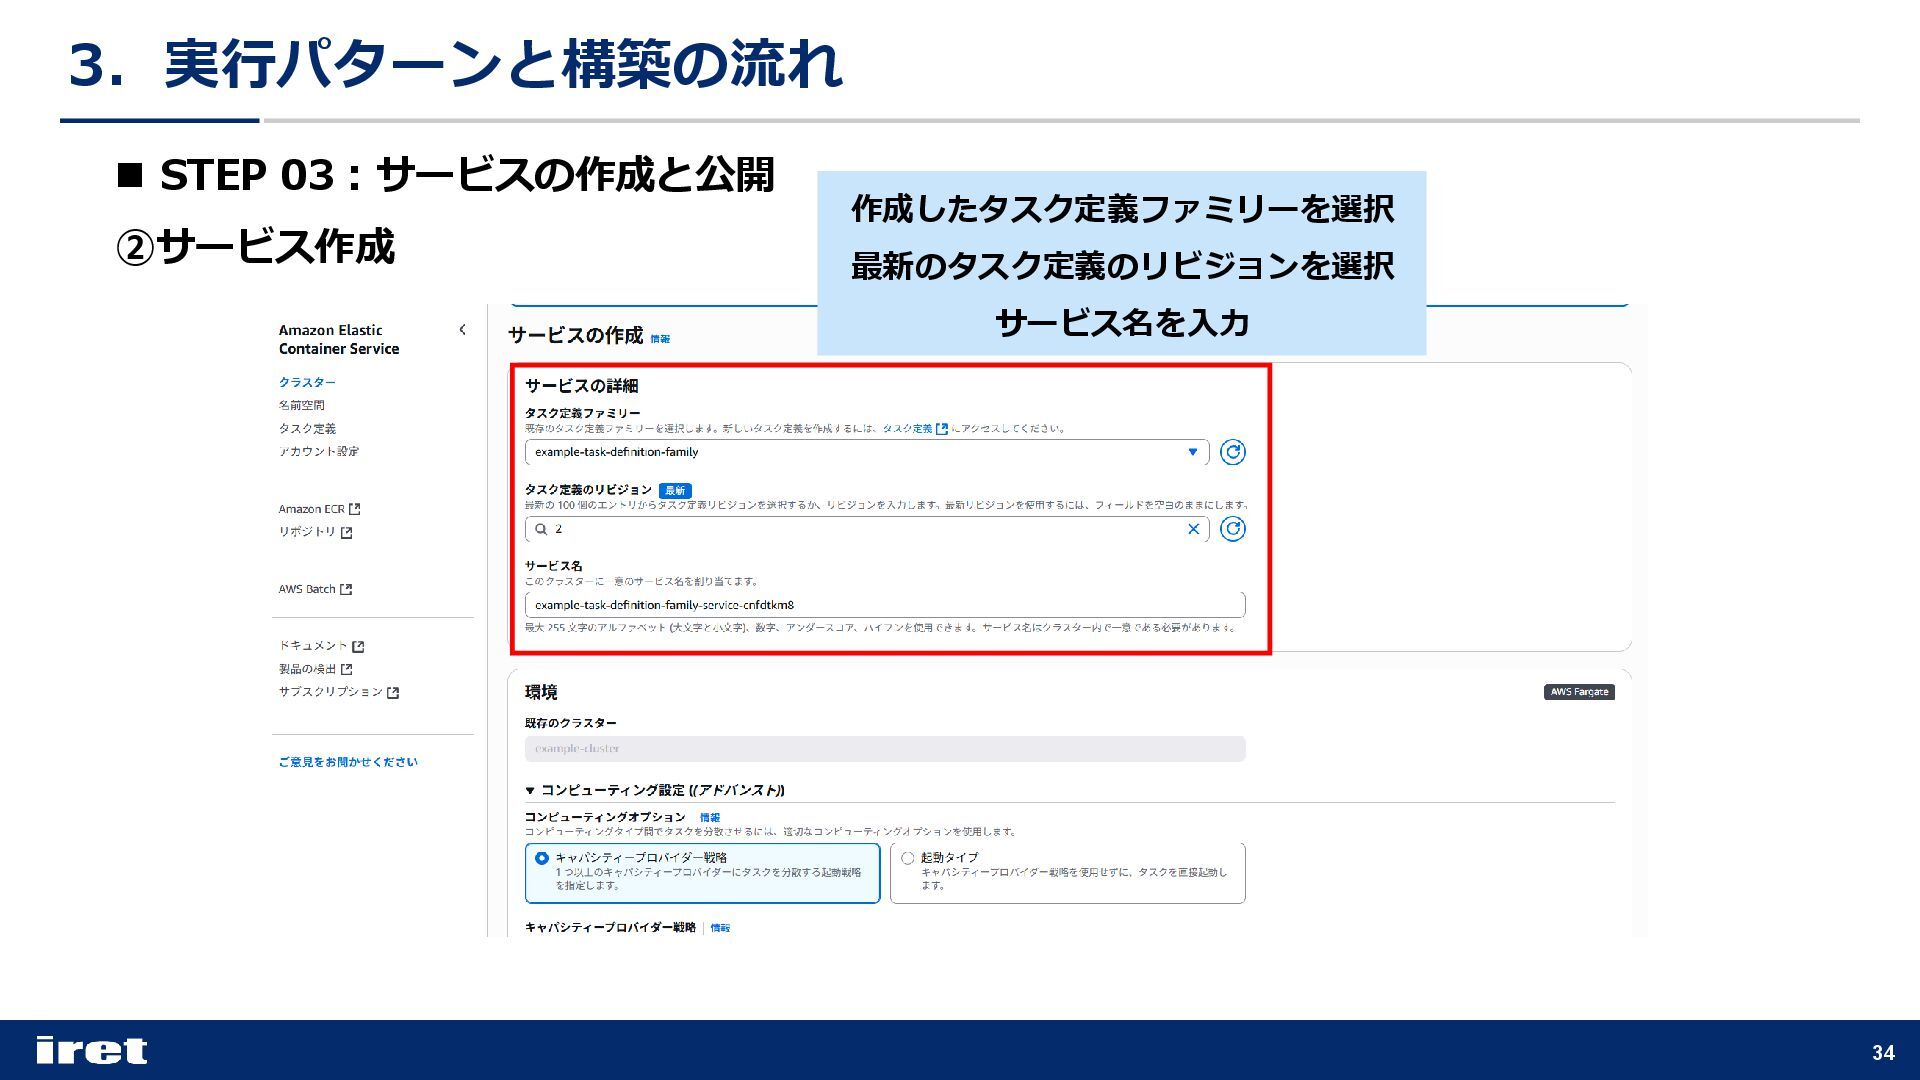Click 情報 link beside コンピューティングオプション
This screenshot has width=1920, height=1080.
point(710,818)
